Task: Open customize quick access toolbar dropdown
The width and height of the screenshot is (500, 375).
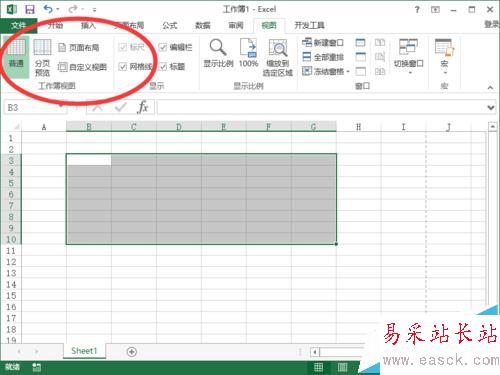Action: click(94, 10)
